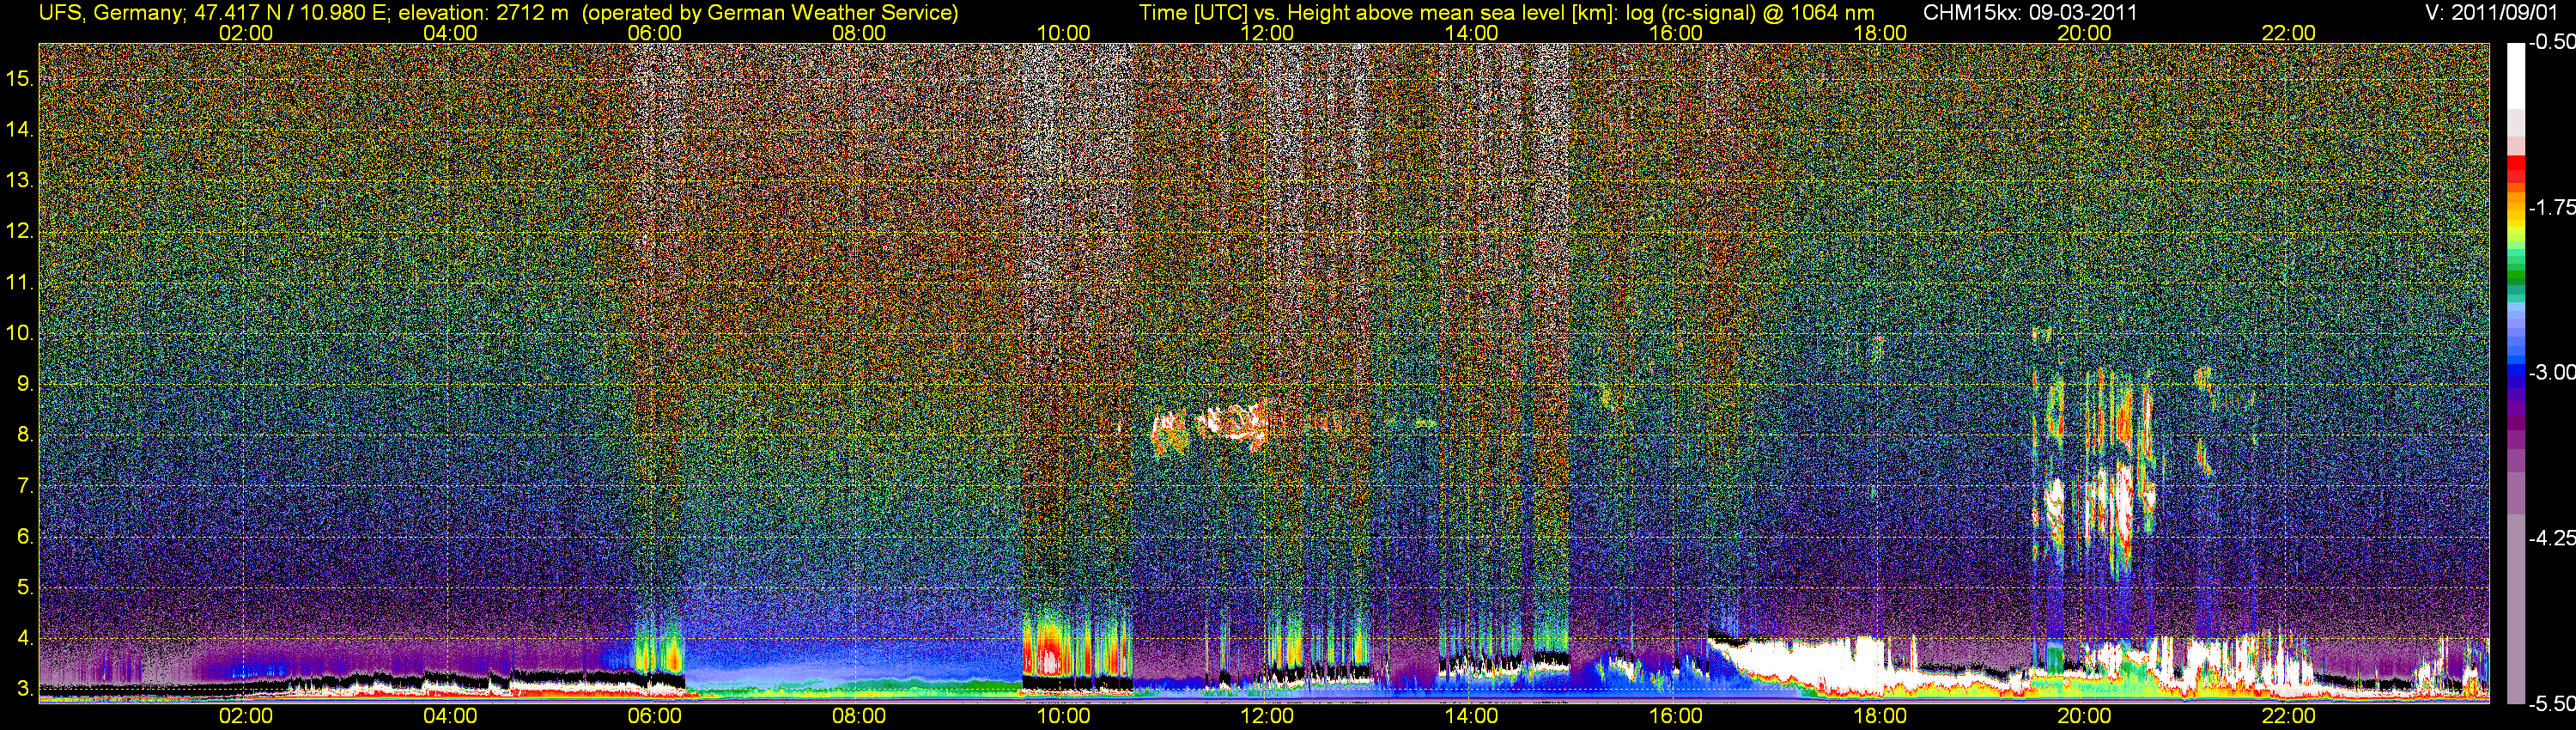Click the 02:00 label on the top time axis

246,33
